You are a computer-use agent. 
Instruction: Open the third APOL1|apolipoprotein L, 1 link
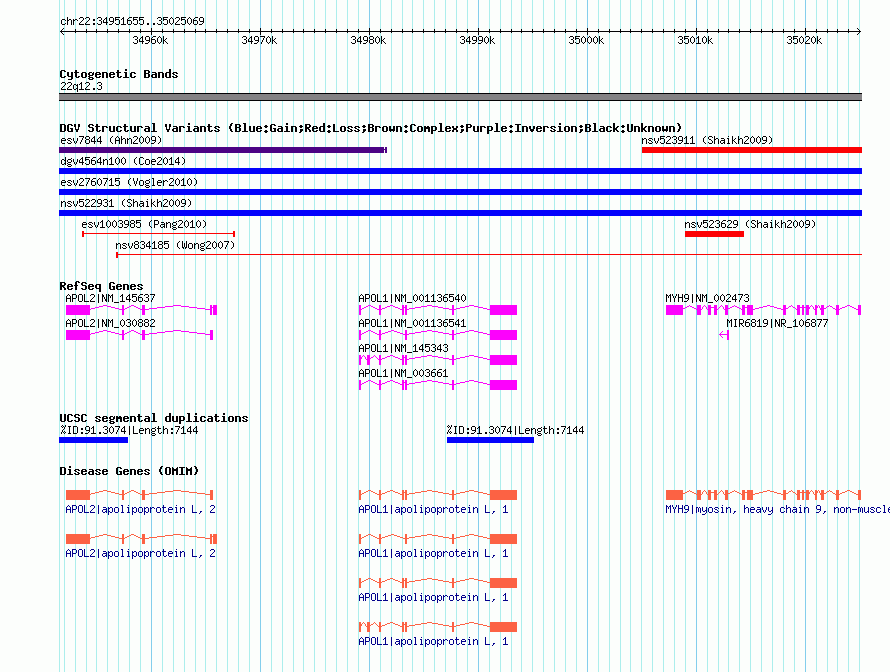coord(433,597)
